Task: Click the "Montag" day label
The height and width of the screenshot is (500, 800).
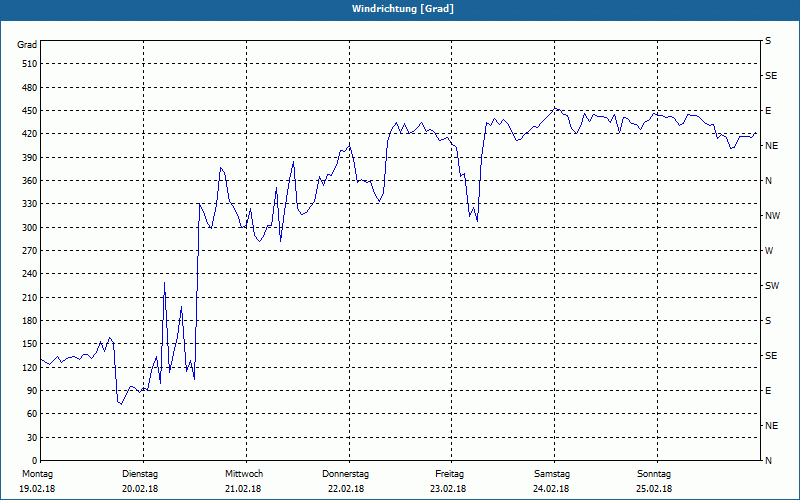Action: click(37, 474)
